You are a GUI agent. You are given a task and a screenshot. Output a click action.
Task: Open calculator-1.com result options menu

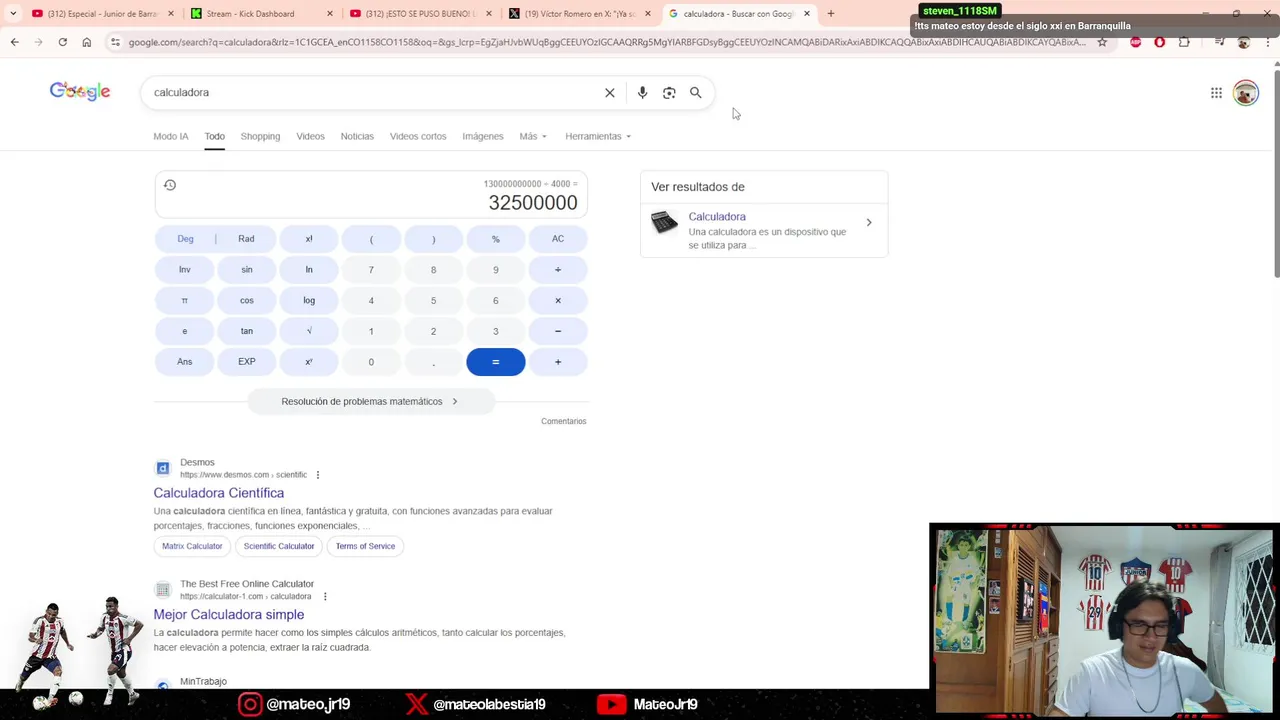pos(324,597)
